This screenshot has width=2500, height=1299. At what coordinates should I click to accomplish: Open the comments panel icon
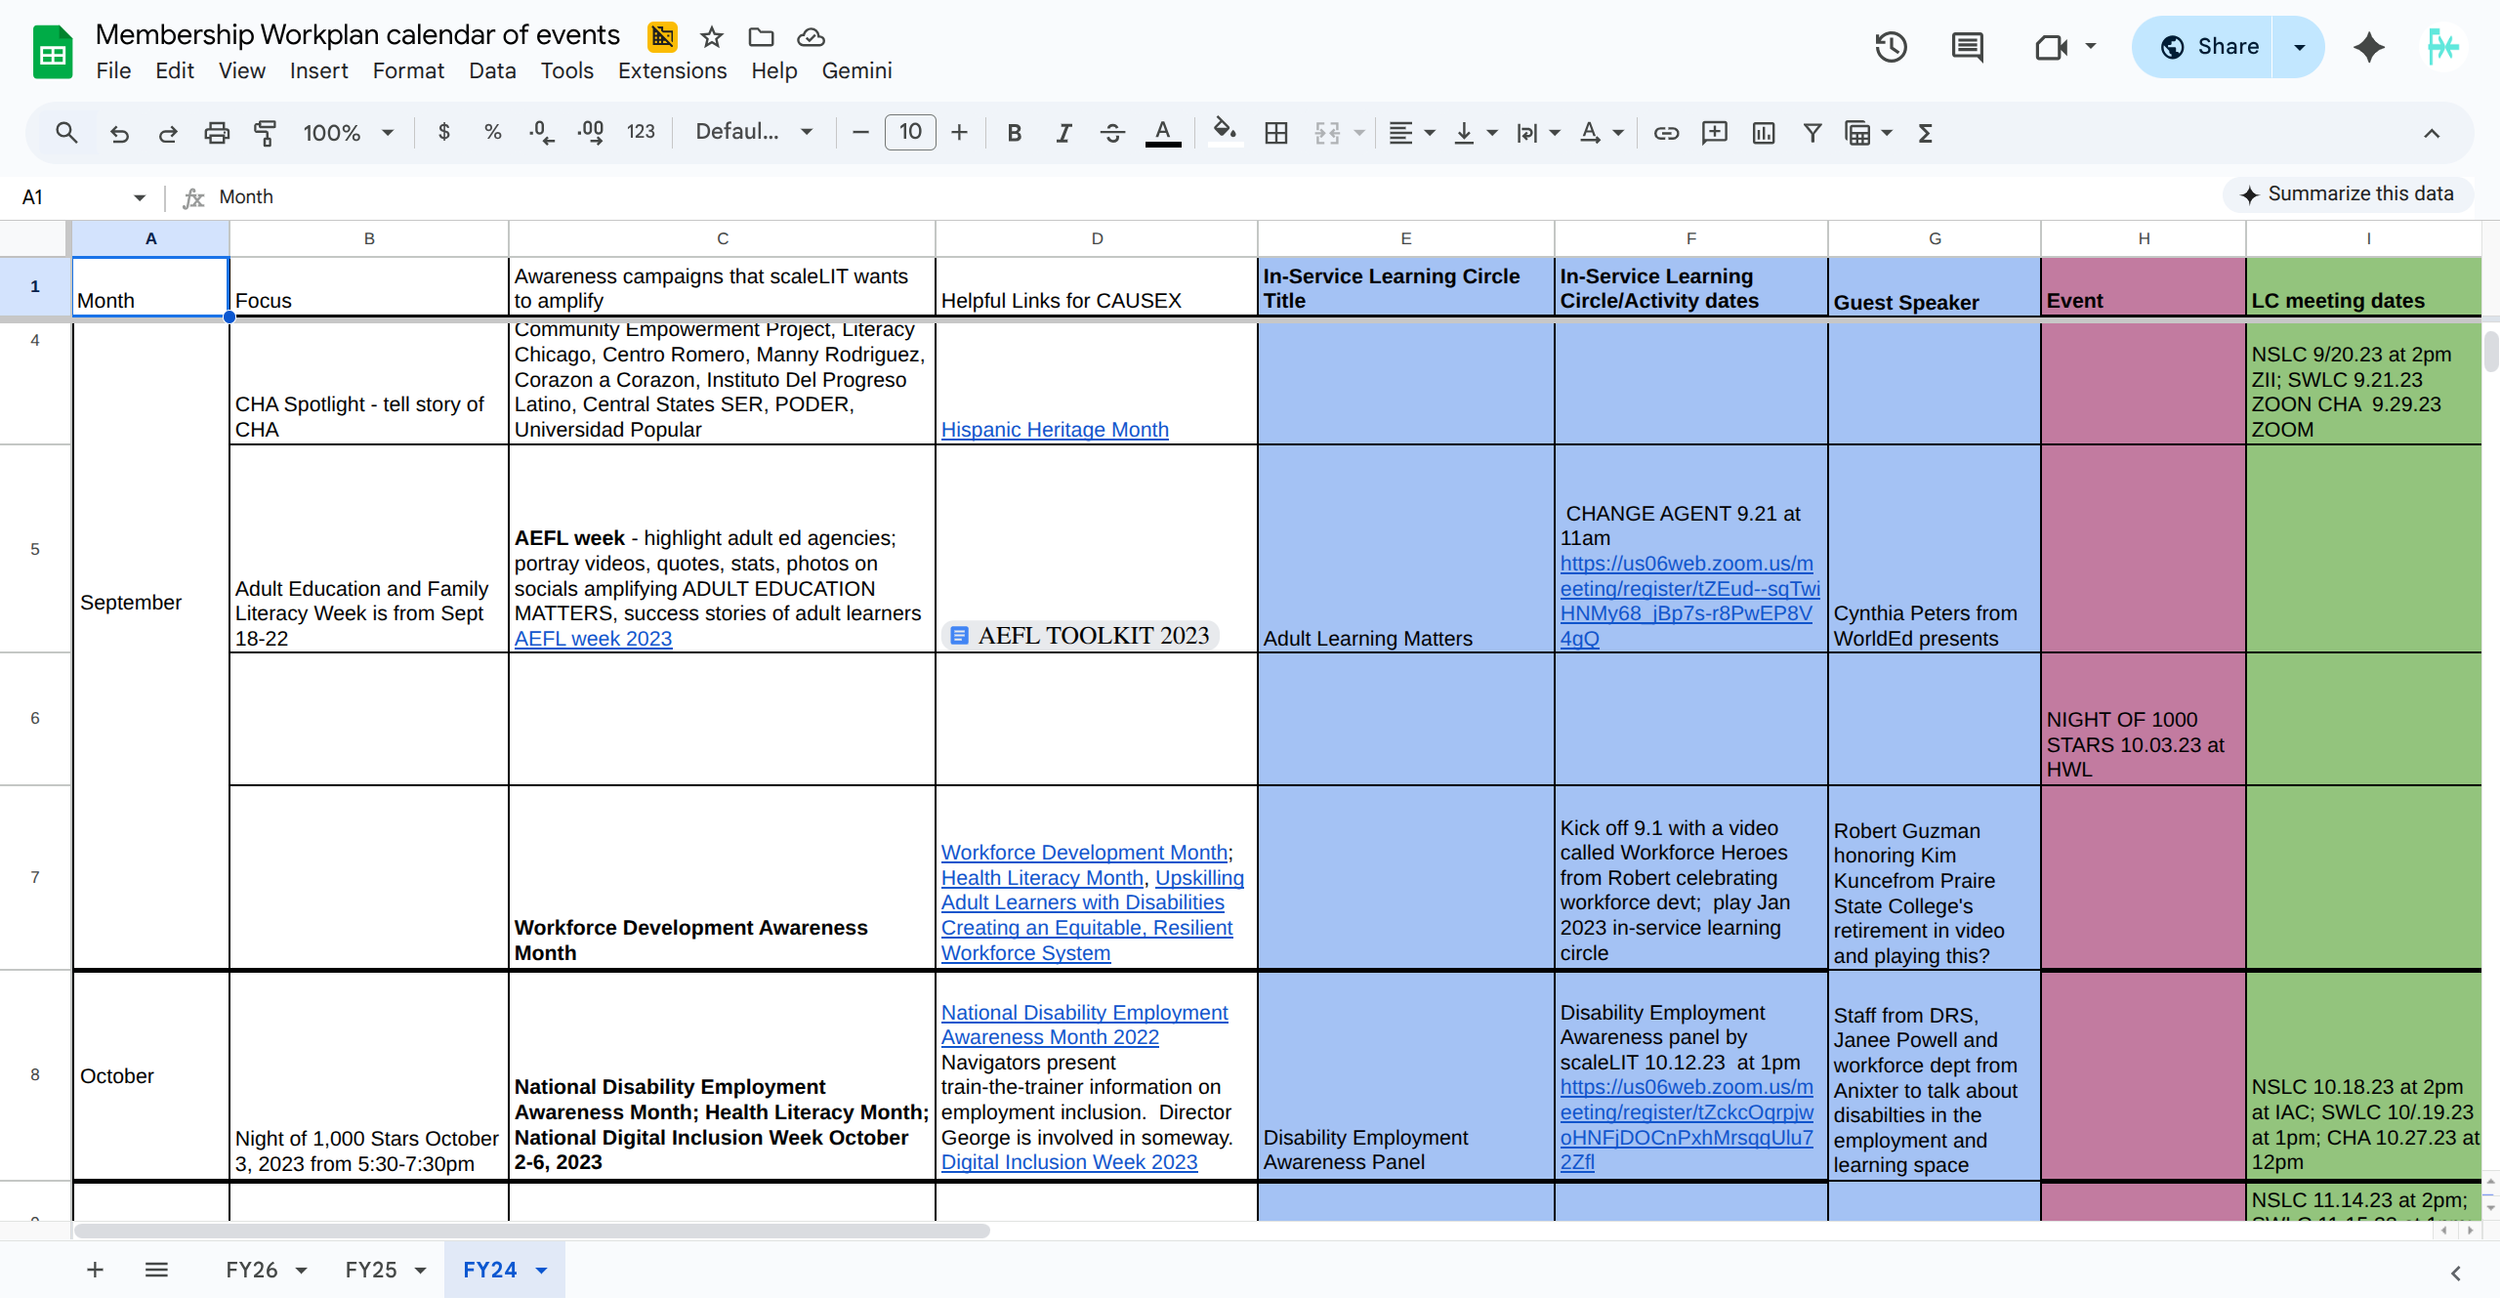(x=1967, y=47)
